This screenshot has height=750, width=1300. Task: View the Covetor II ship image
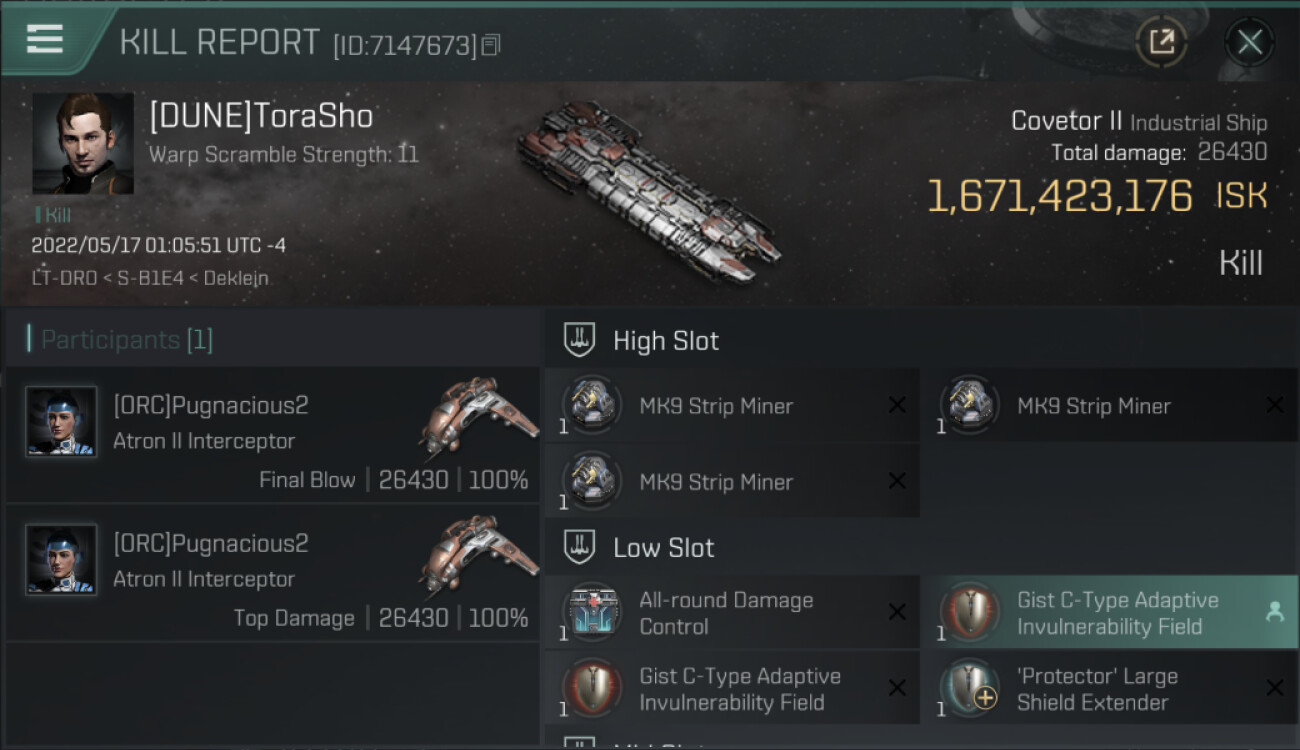pos(650,190)
